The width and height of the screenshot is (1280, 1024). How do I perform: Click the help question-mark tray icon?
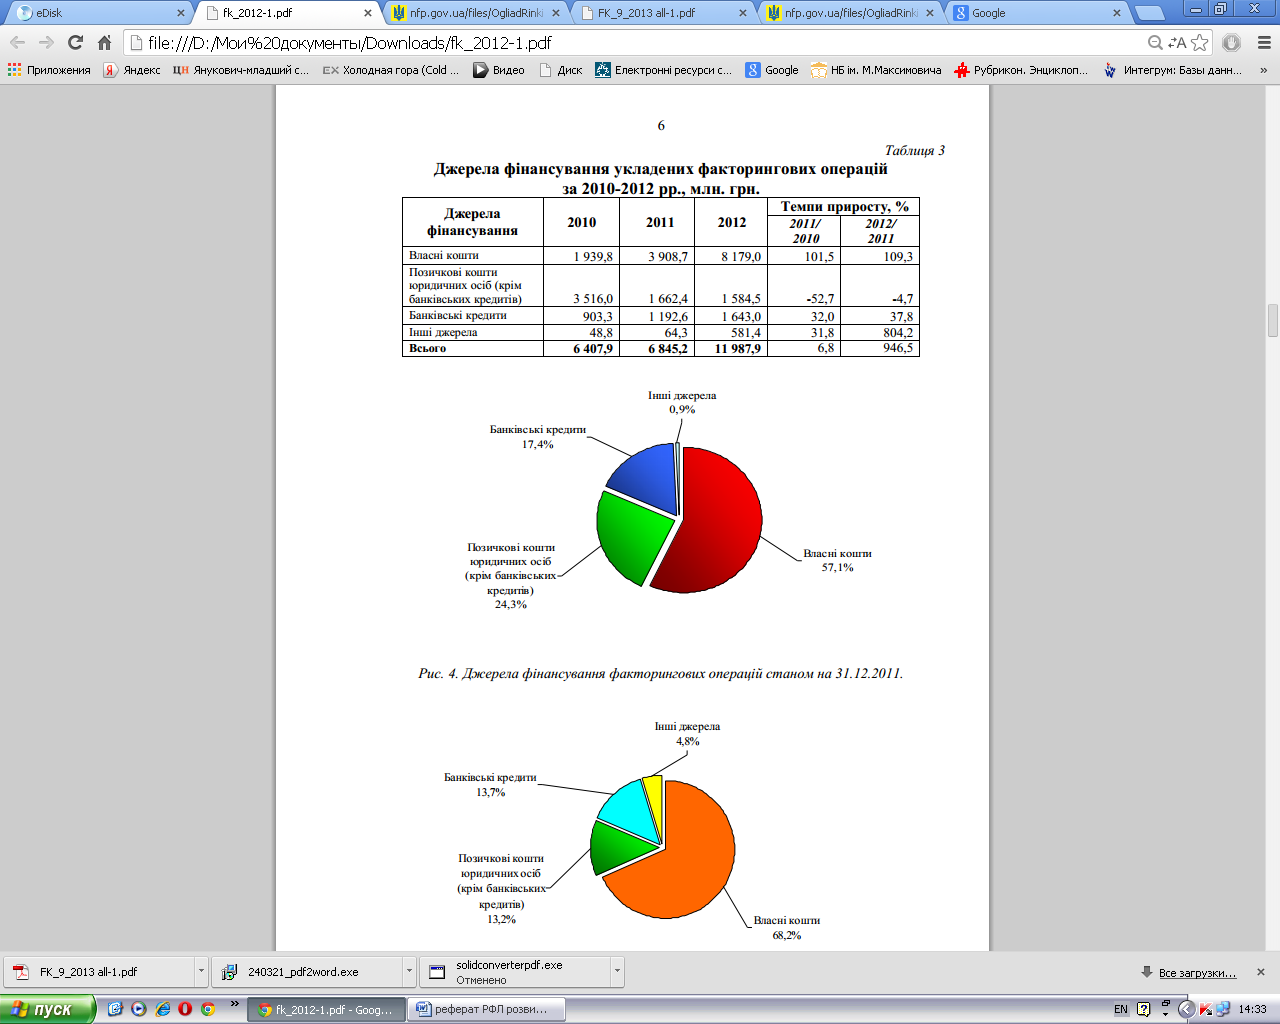(1144, 1009)
